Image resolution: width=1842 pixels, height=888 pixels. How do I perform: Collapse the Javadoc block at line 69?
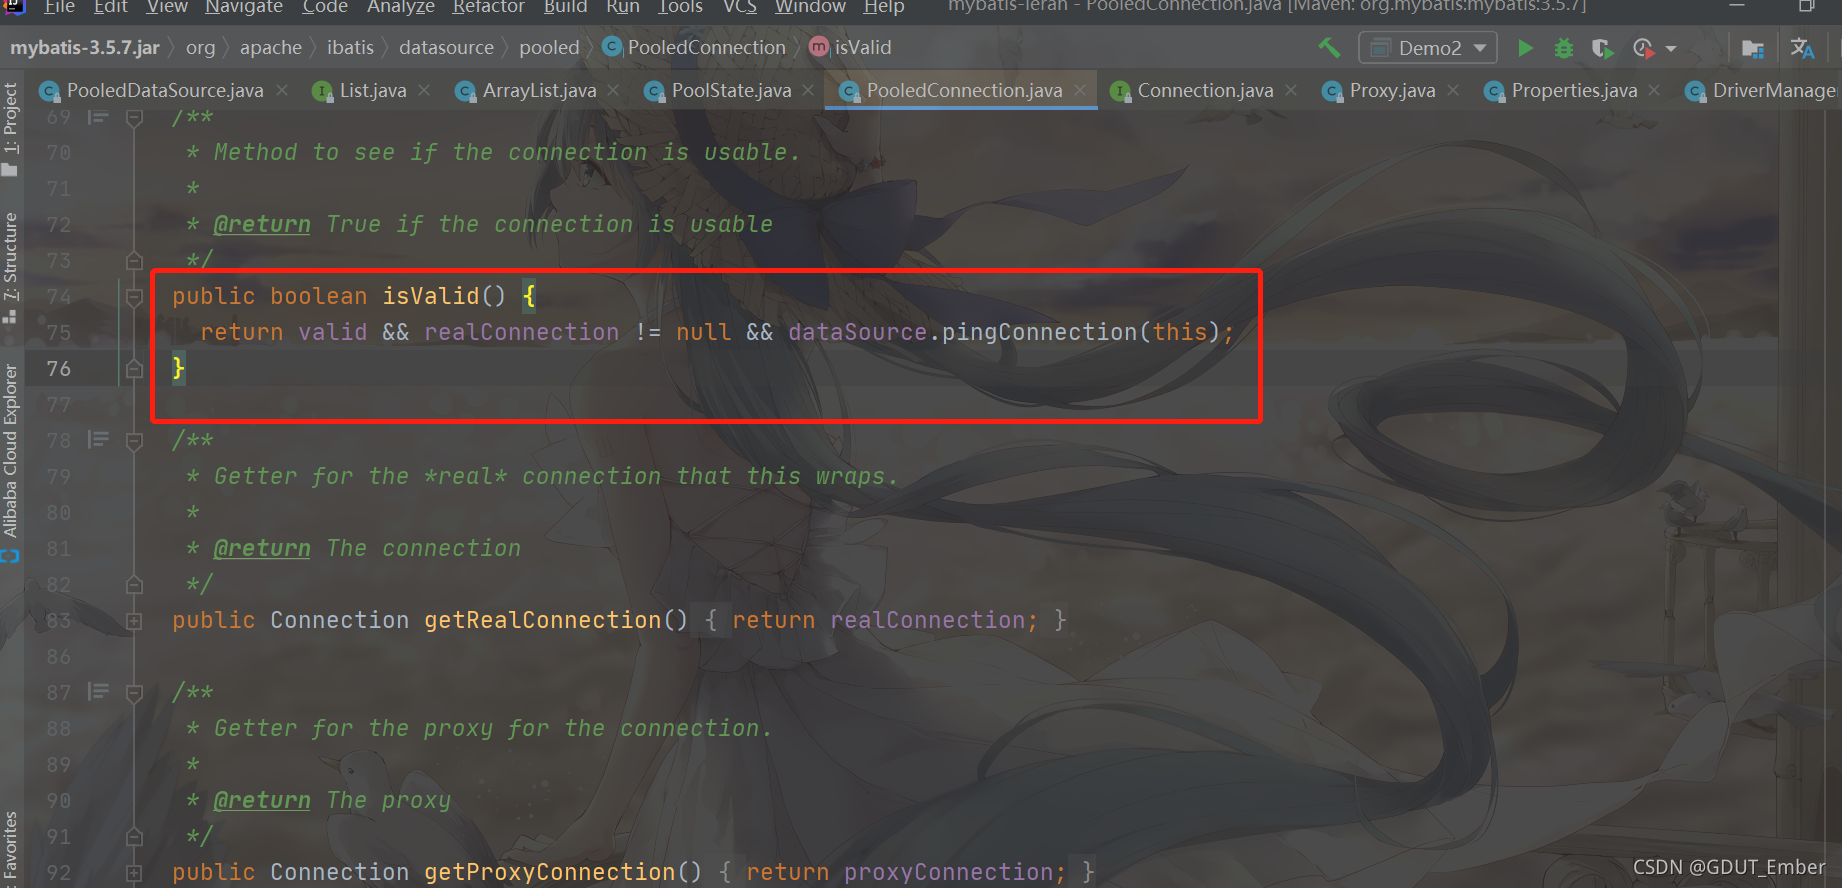pyautogui.click(x=134, y=117)
